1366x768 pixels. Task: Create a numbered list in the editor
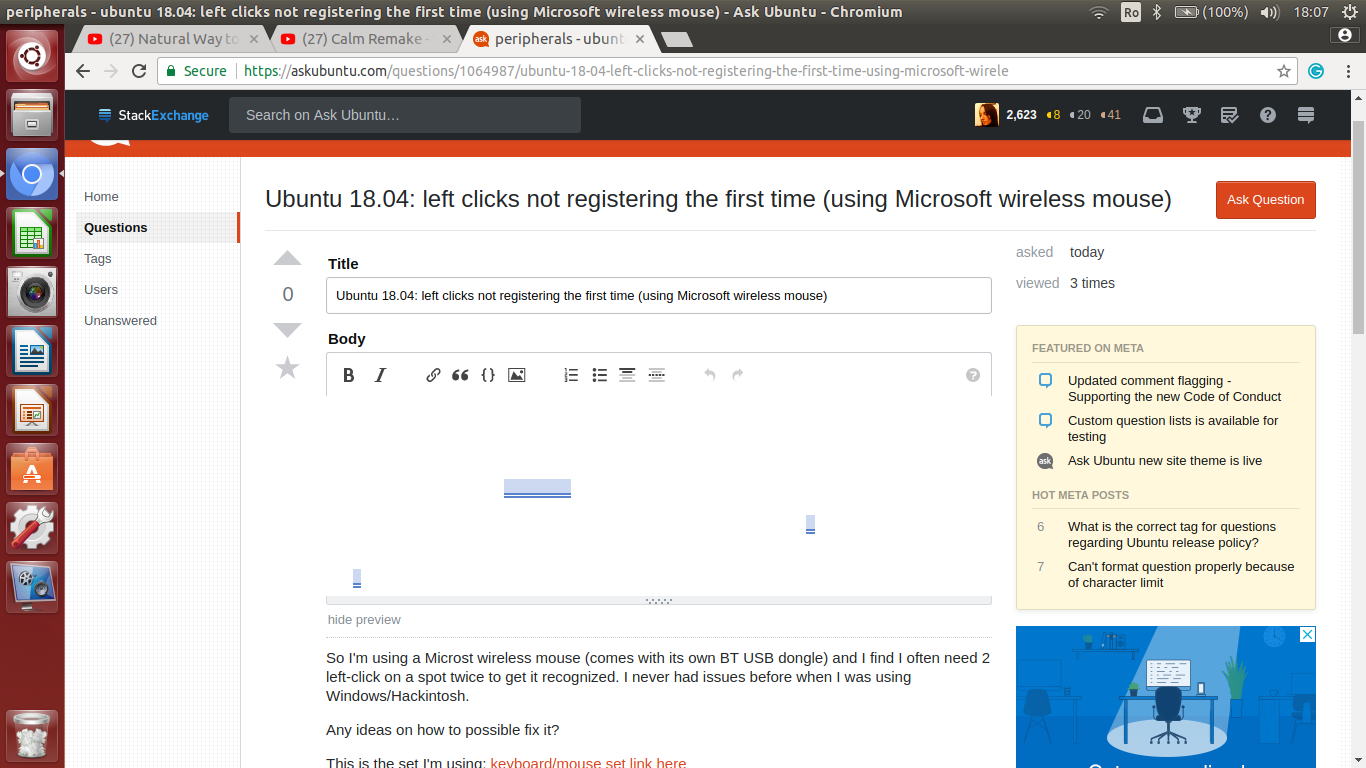pos(571,375)
